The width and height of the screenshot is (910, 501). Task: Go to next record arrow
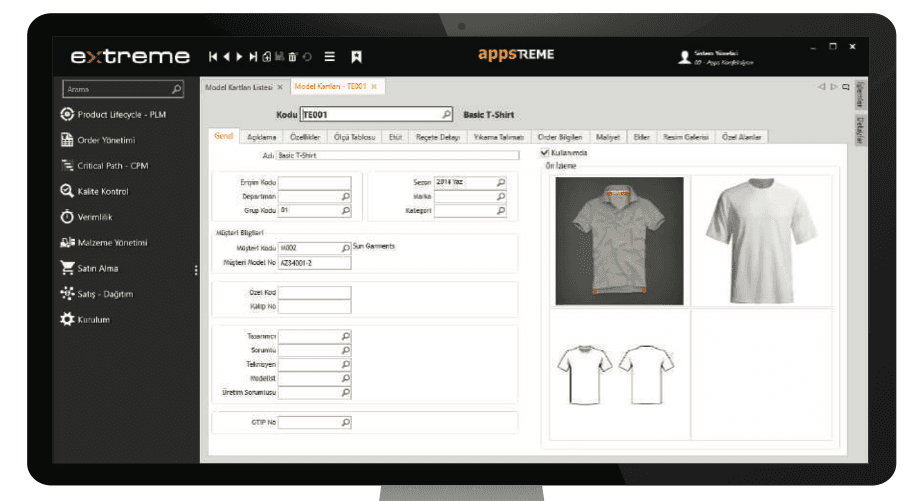[x=239, y=56]
